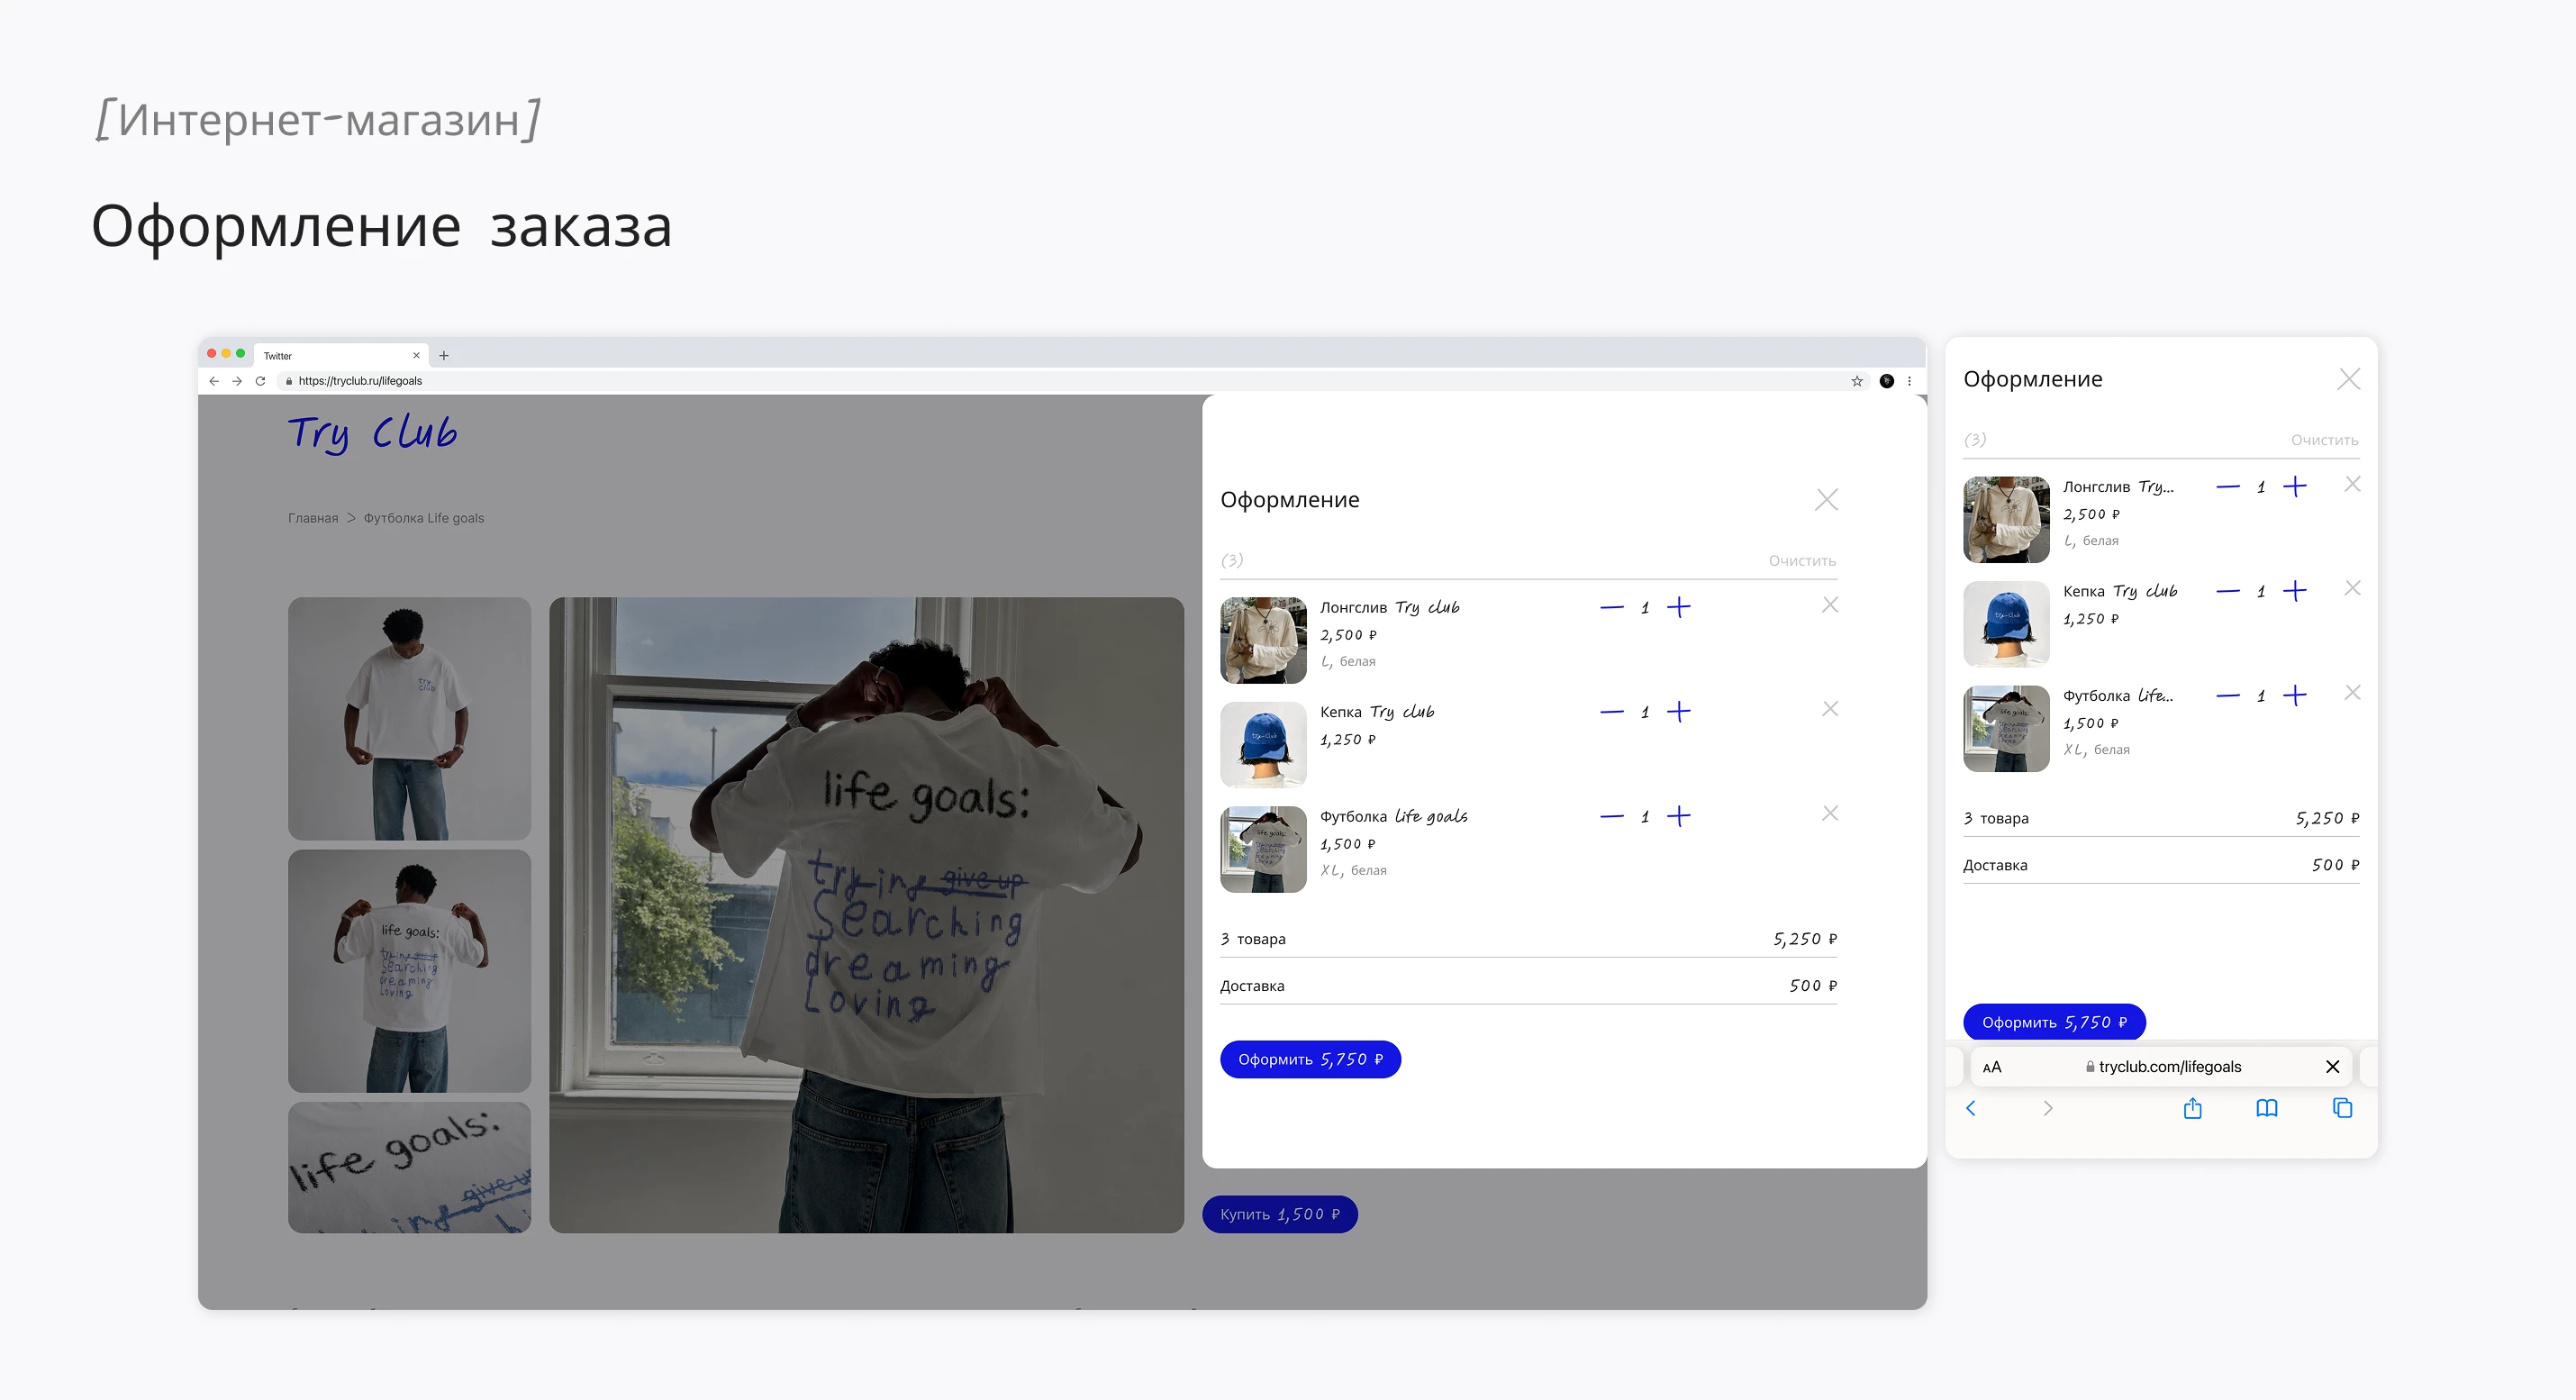
Task: Decrease Лонгслив Try club quantity in desktop cart
Action: tap(1611, 607)
